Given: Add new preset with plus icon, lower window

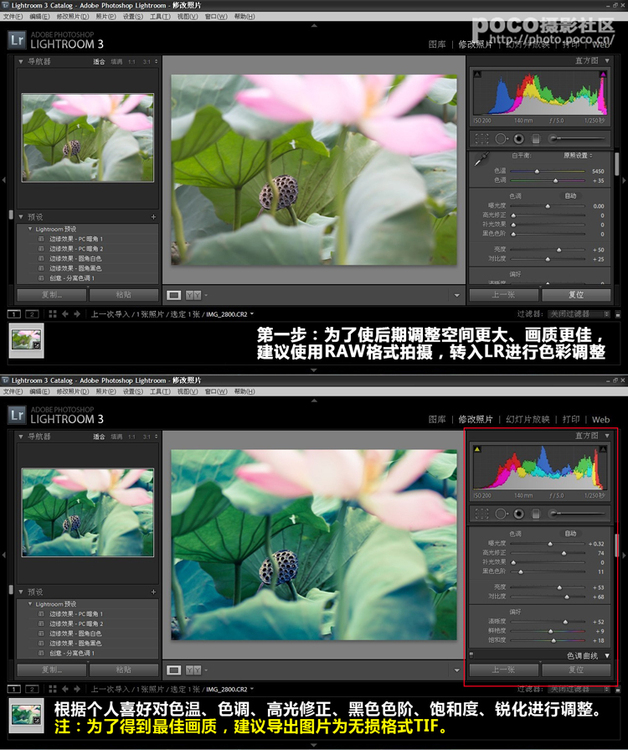Looking at the screenshot, I should [154, 592].
